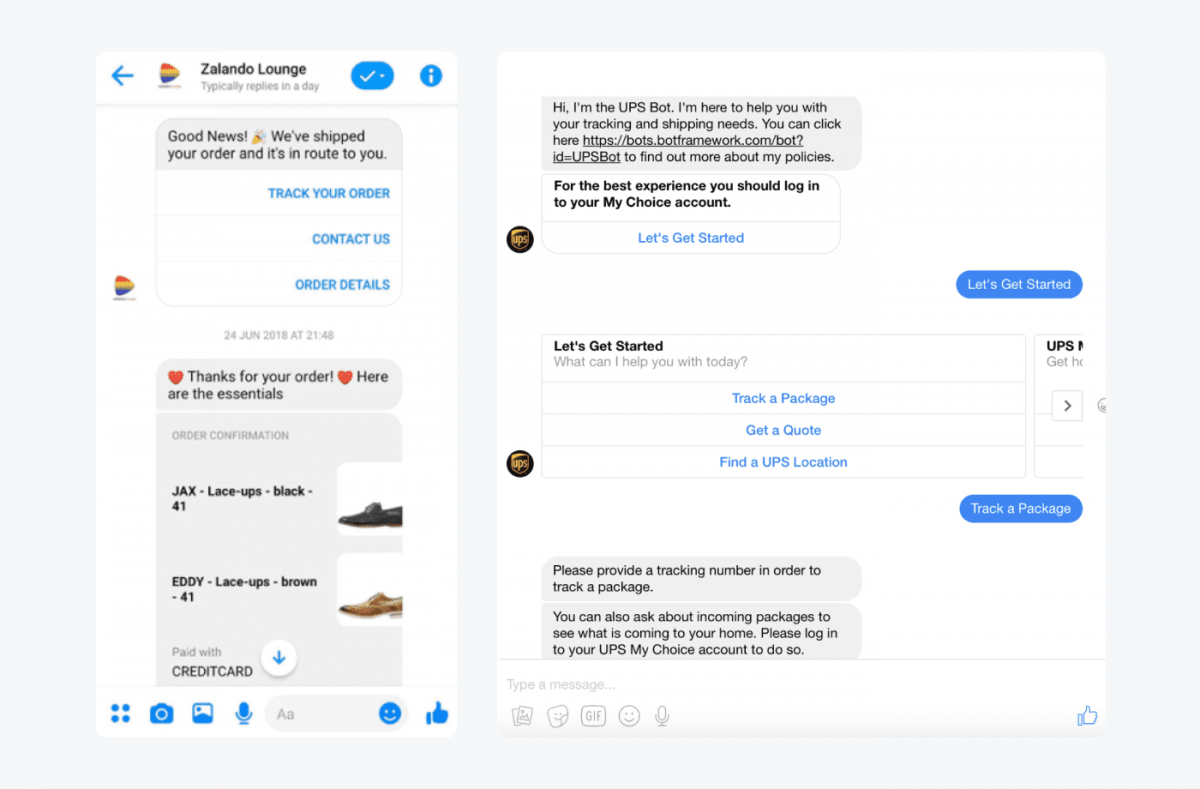Send a thumbs up in Zalando conversation
Screen dimensions: 1200x789
(x=437, y=713)
